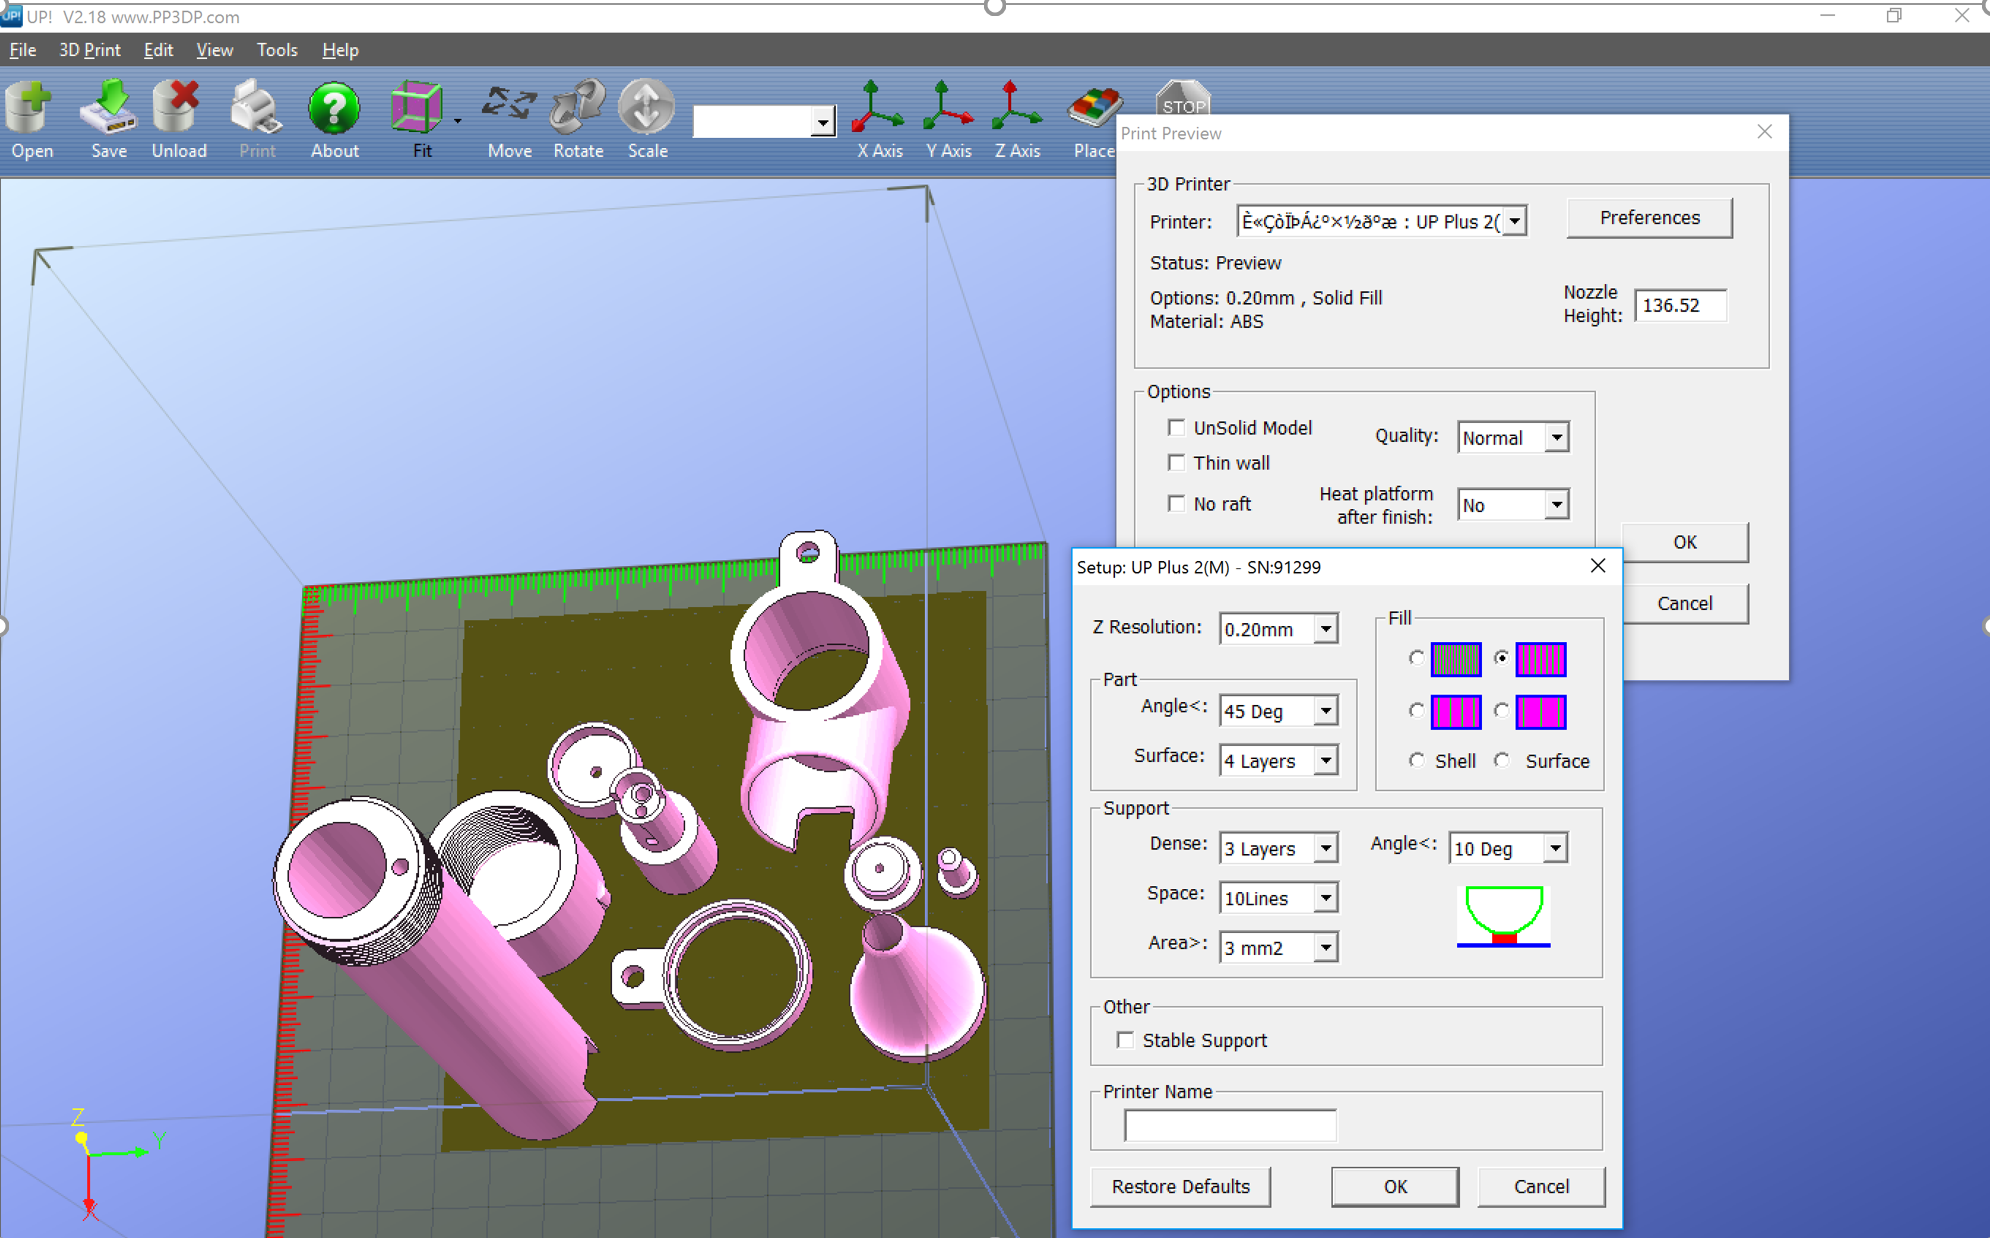1990x1238 pixels.
Task: Toggle the No raft checkbox
Action: [x=1177, y=504]
